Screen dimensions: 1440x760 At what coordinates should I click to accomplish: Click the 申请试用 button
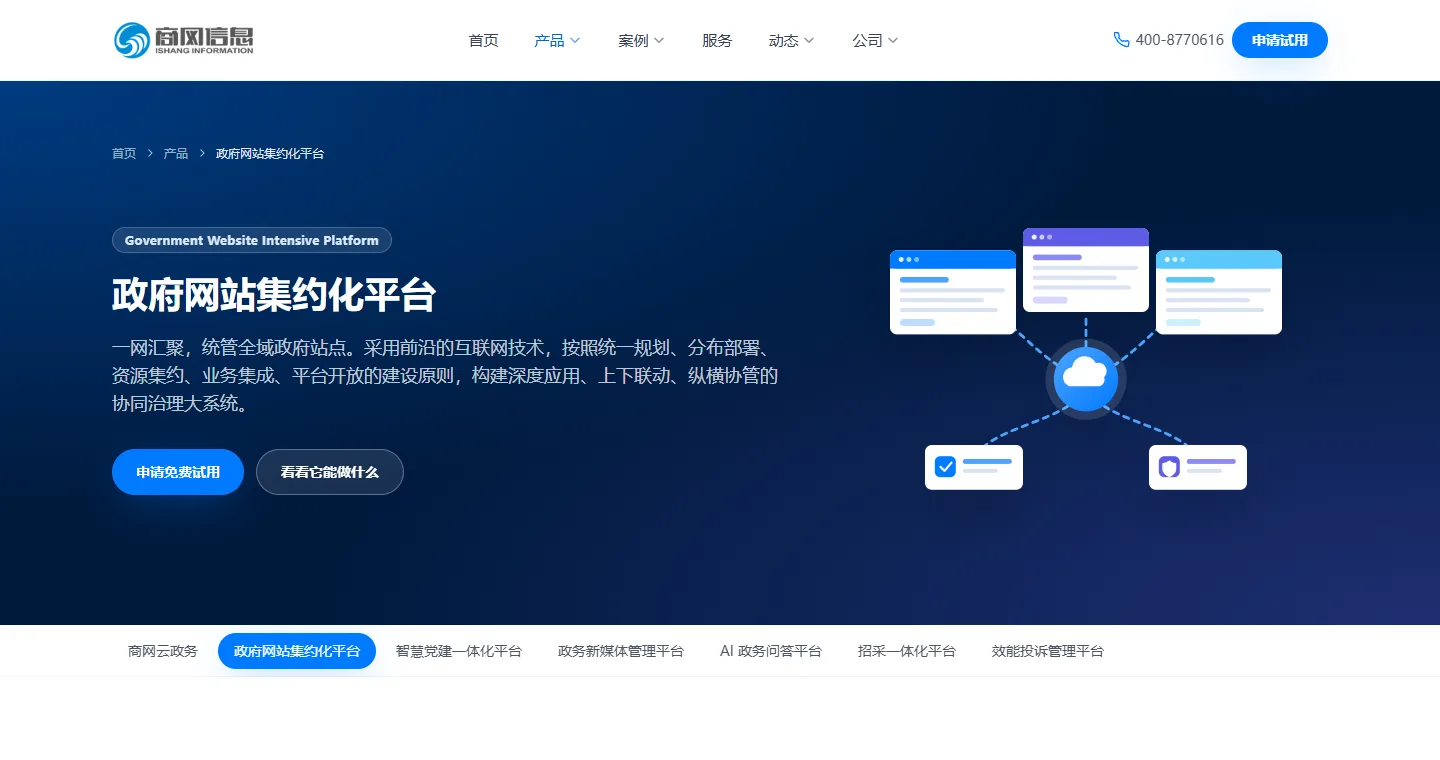click(x=1280, y=40)
